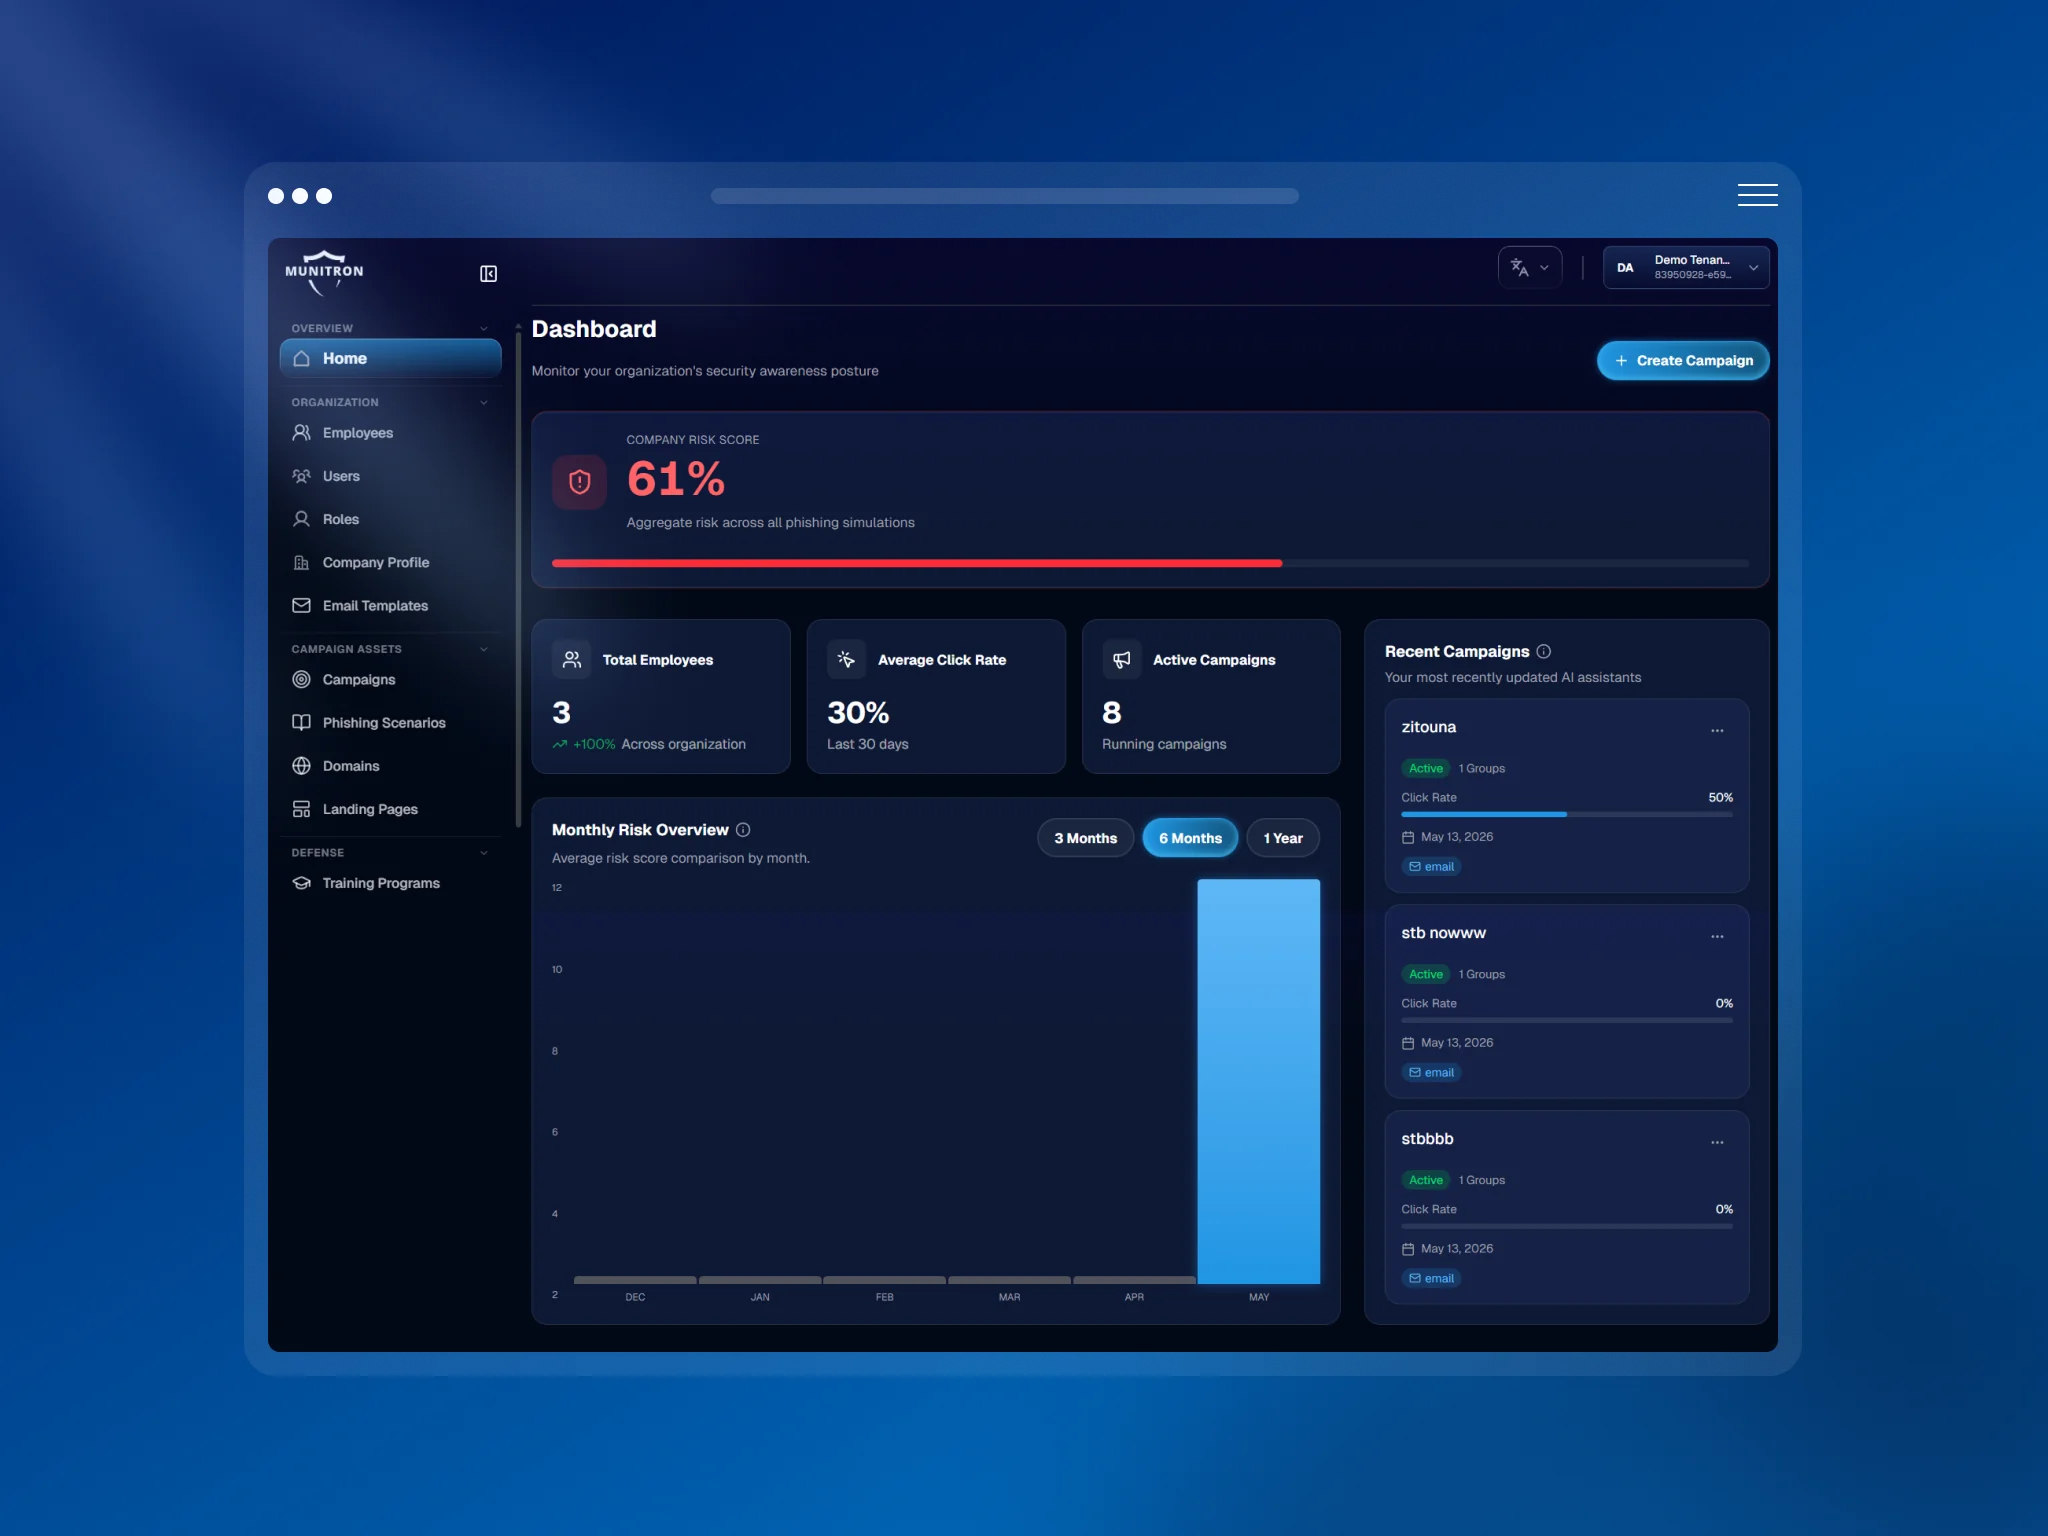Click the Average Click Rate cursor icon
The image size is (2048, 1536).
point(846,660)
